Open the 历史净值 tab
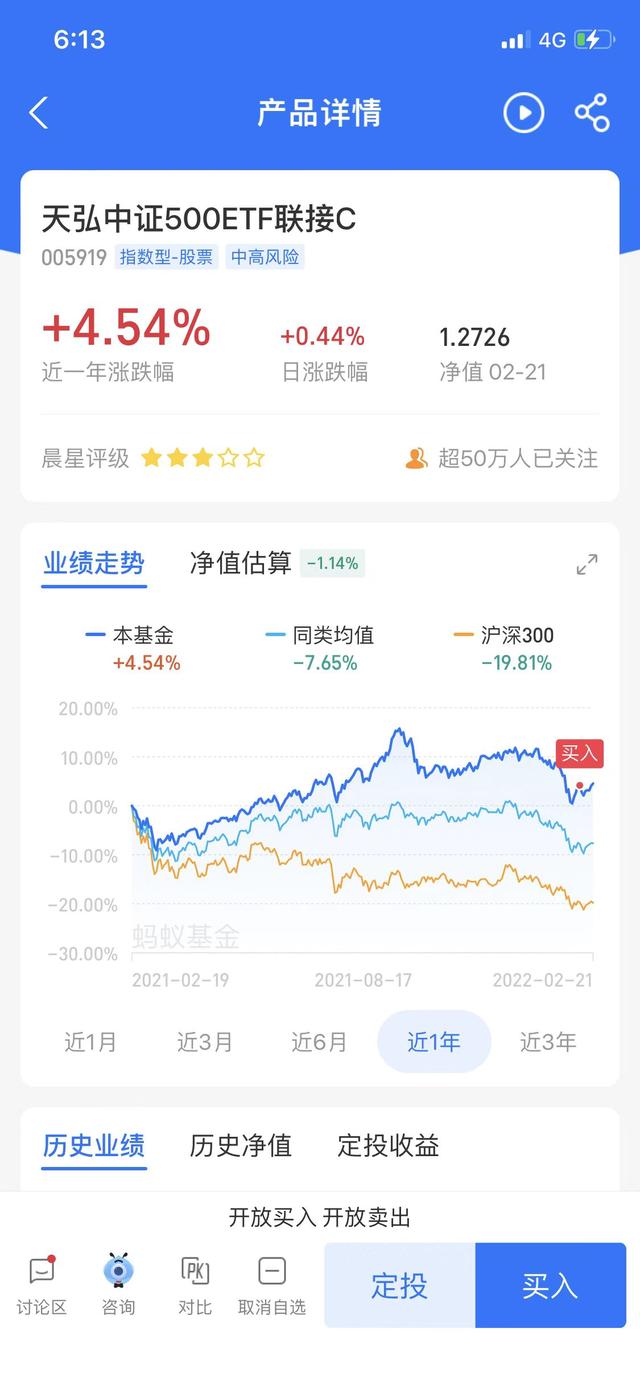640x1386 pixels. point(241,1145)
